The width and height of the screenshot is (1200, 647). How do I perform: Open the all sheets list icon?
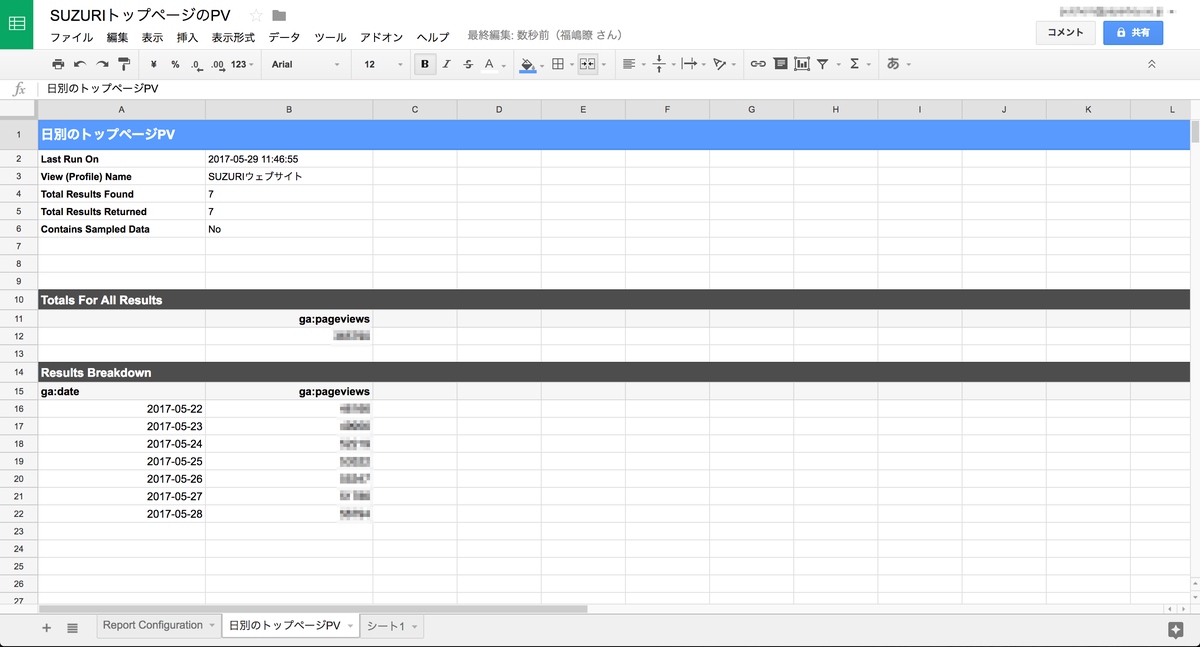[x=73, y=627]
